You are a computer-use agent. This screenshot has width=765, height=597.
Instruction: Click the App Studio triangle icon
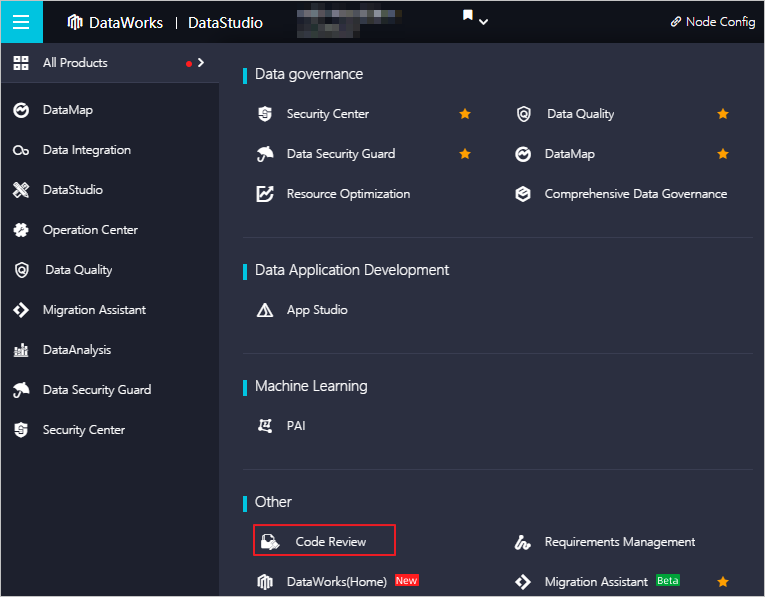tap(265, 310)
